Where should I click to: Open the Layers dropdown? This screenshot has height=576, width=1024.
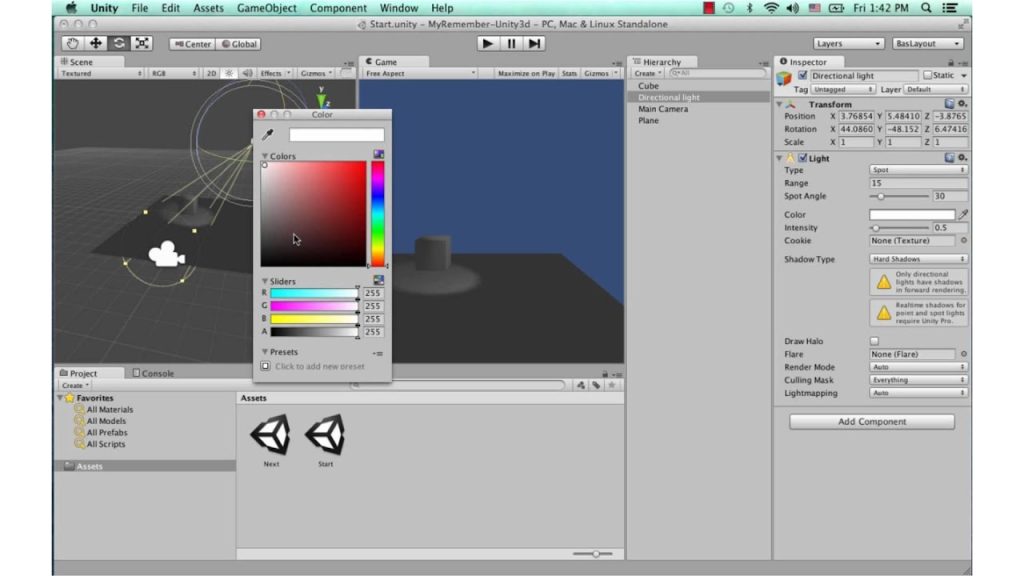coord(848,43)
